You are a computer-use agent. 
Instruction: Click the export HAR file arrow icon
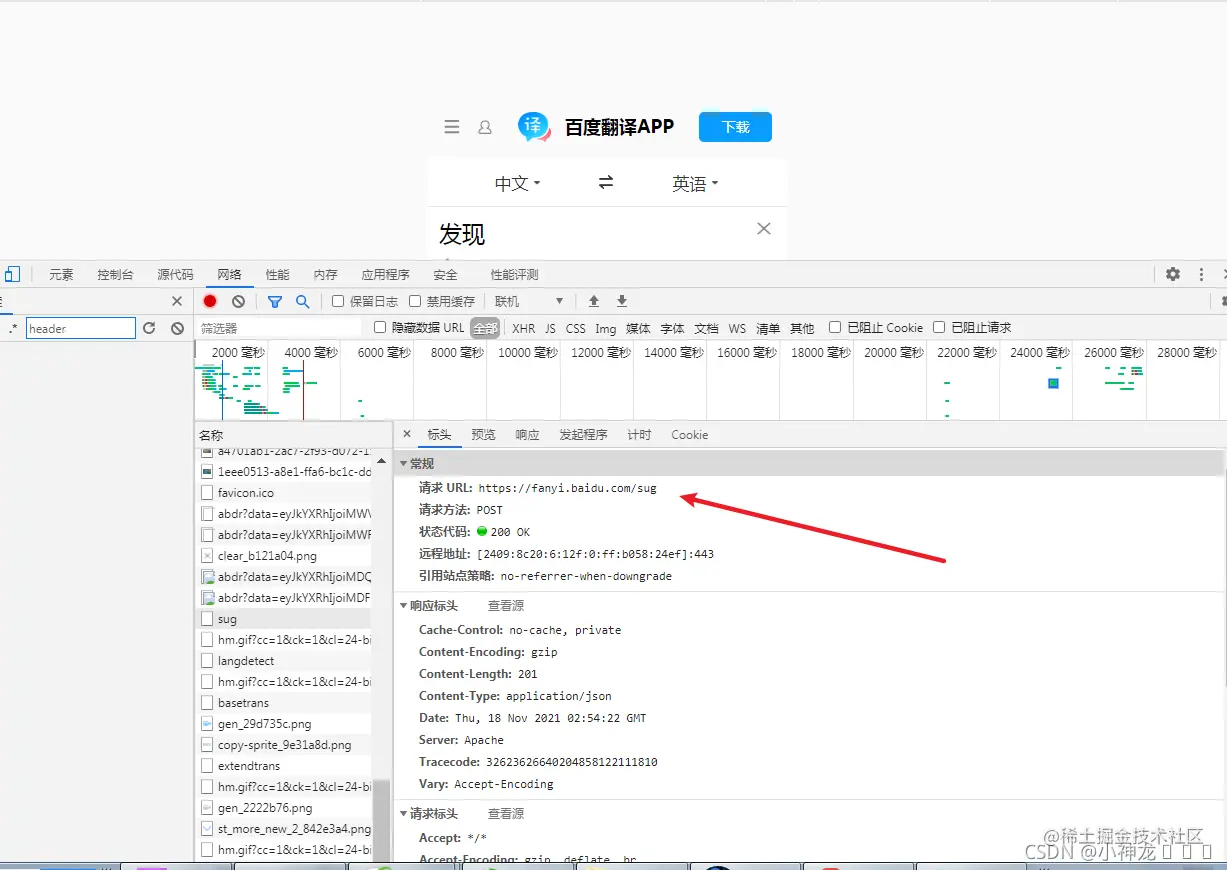621,301
